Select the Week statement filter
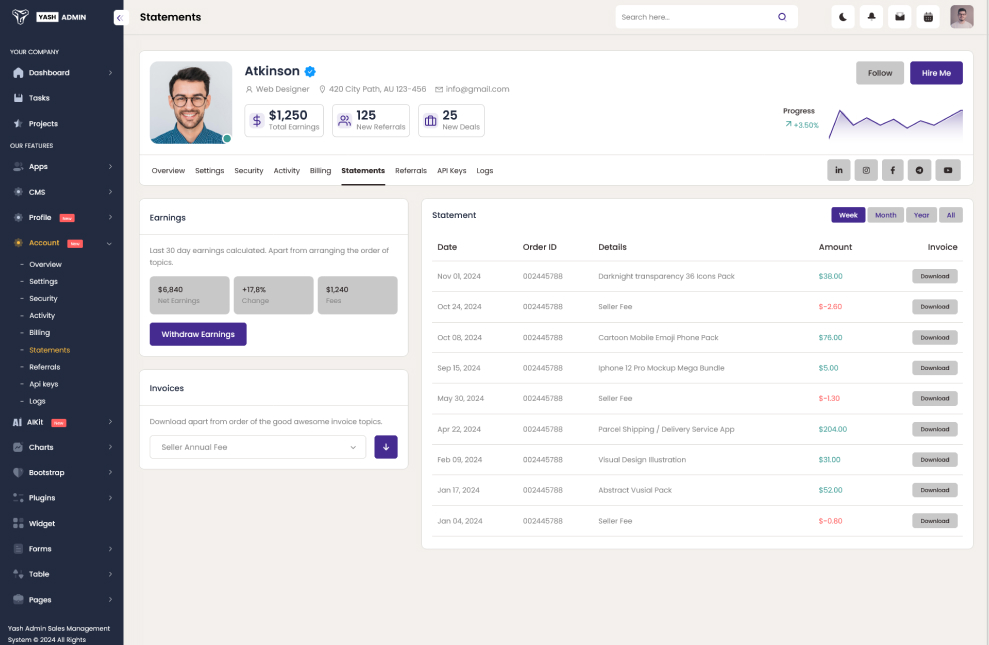 848,215
